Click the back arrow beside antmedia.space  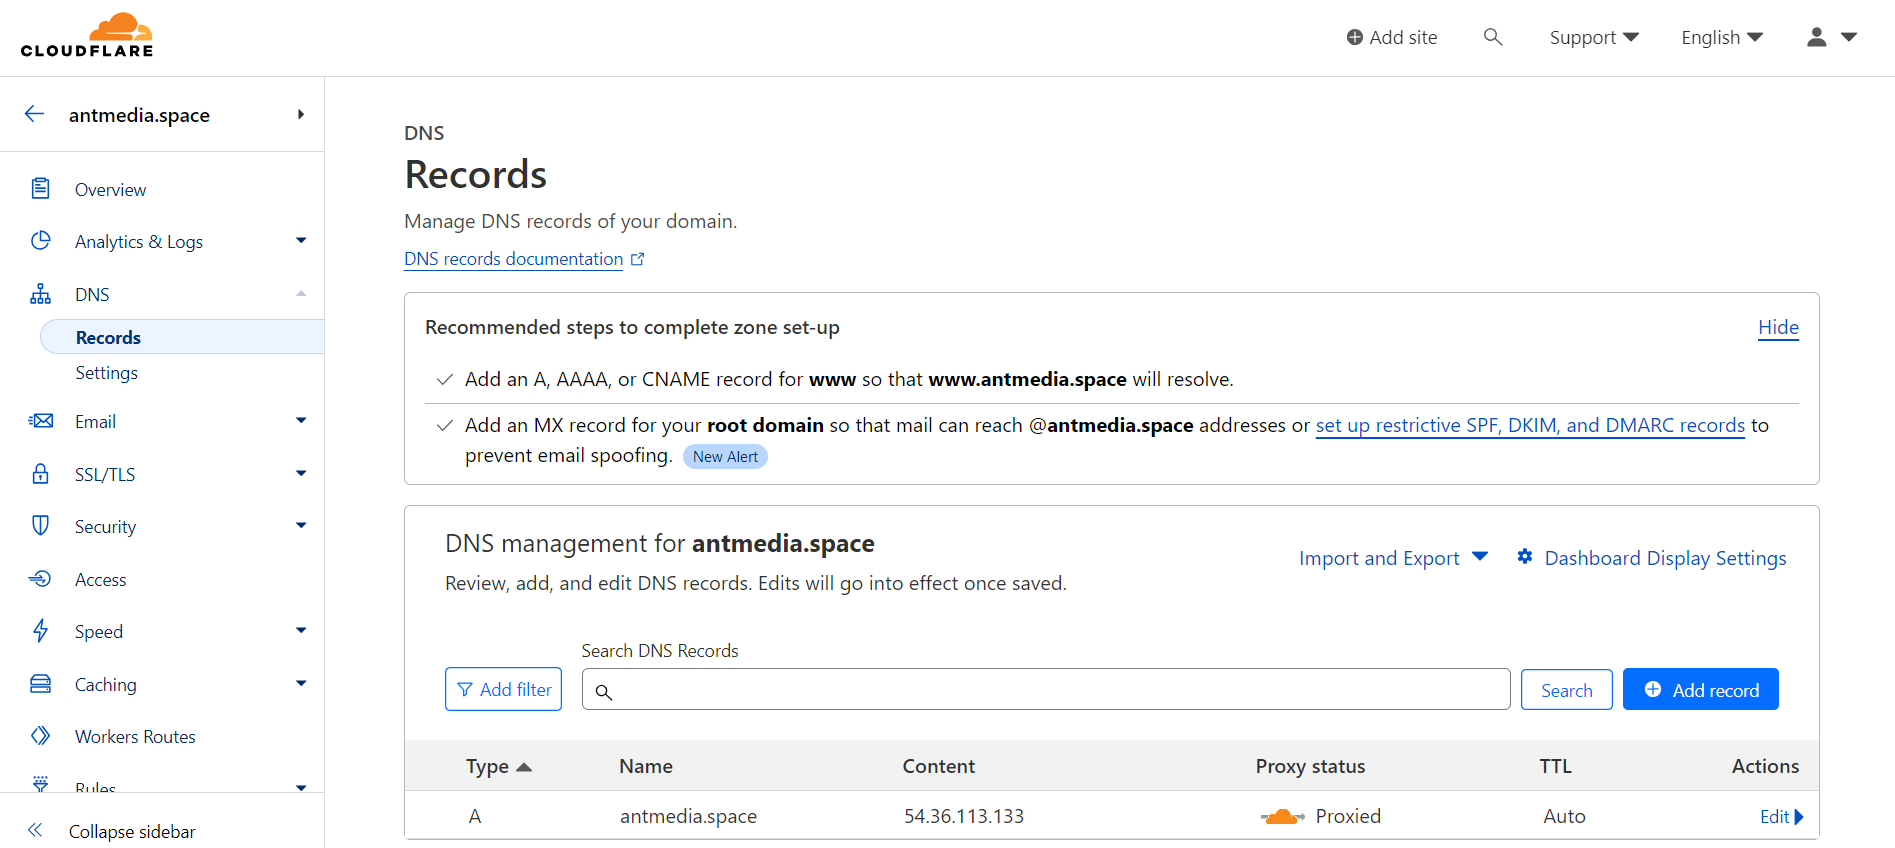tap(34, 114)
